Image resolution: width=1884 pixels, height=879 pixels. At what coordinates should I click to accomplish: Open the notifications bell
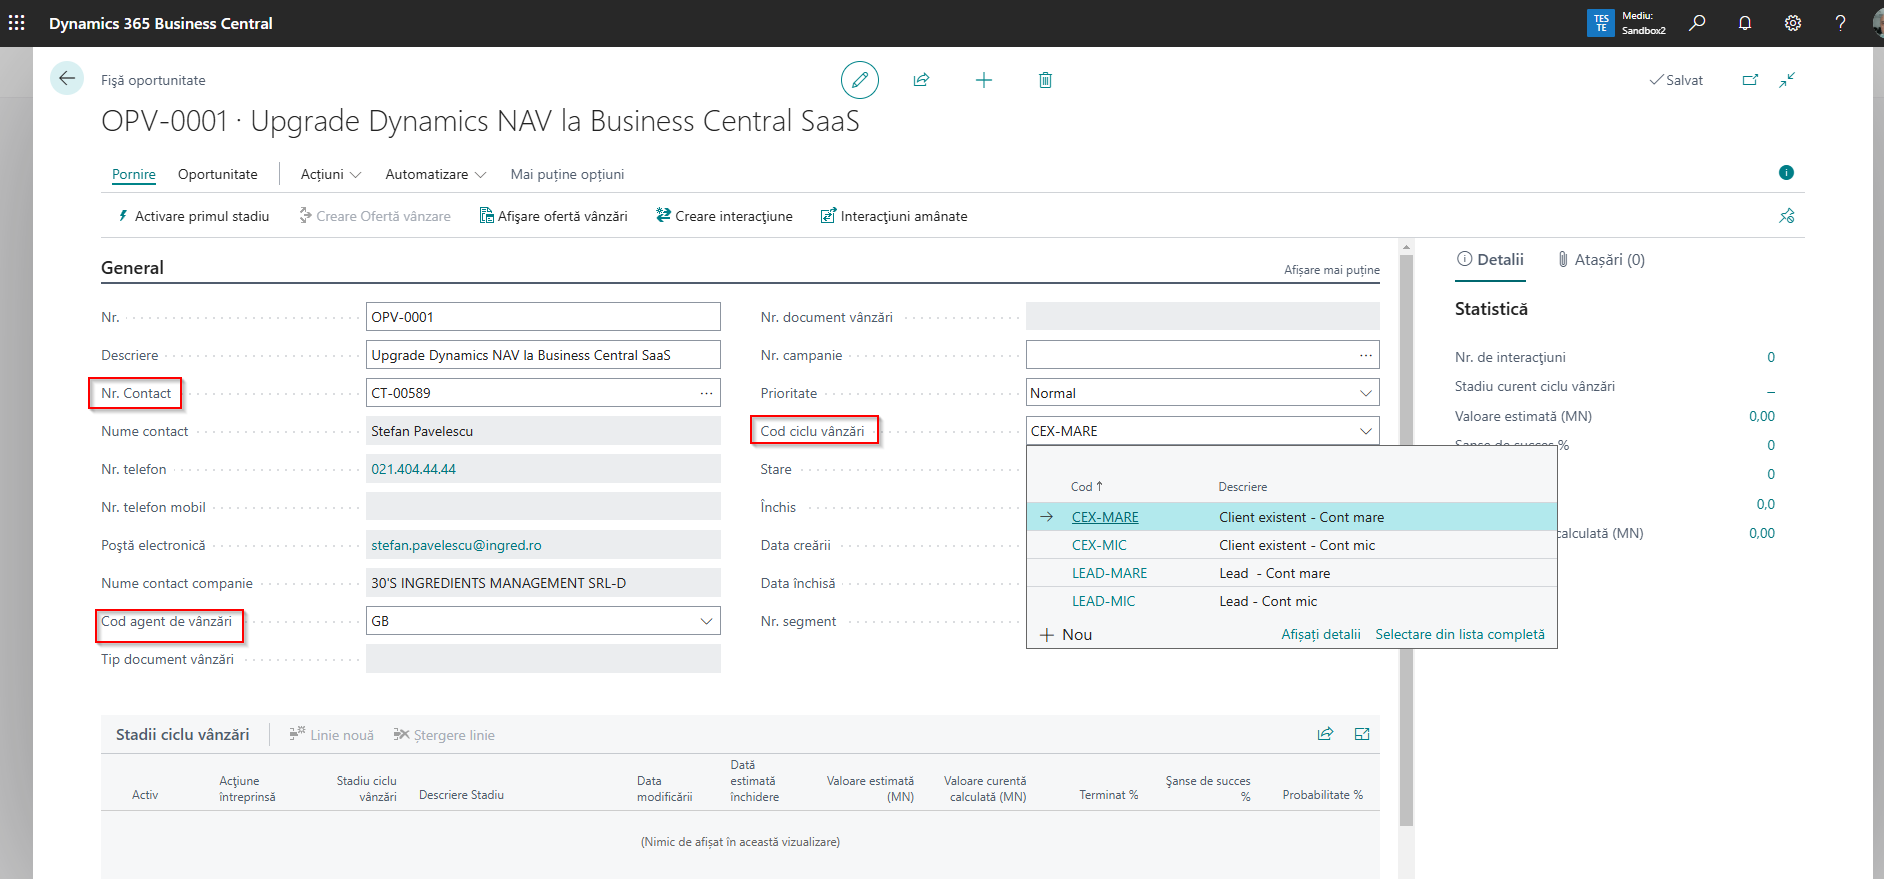(x=1745, y=23)
